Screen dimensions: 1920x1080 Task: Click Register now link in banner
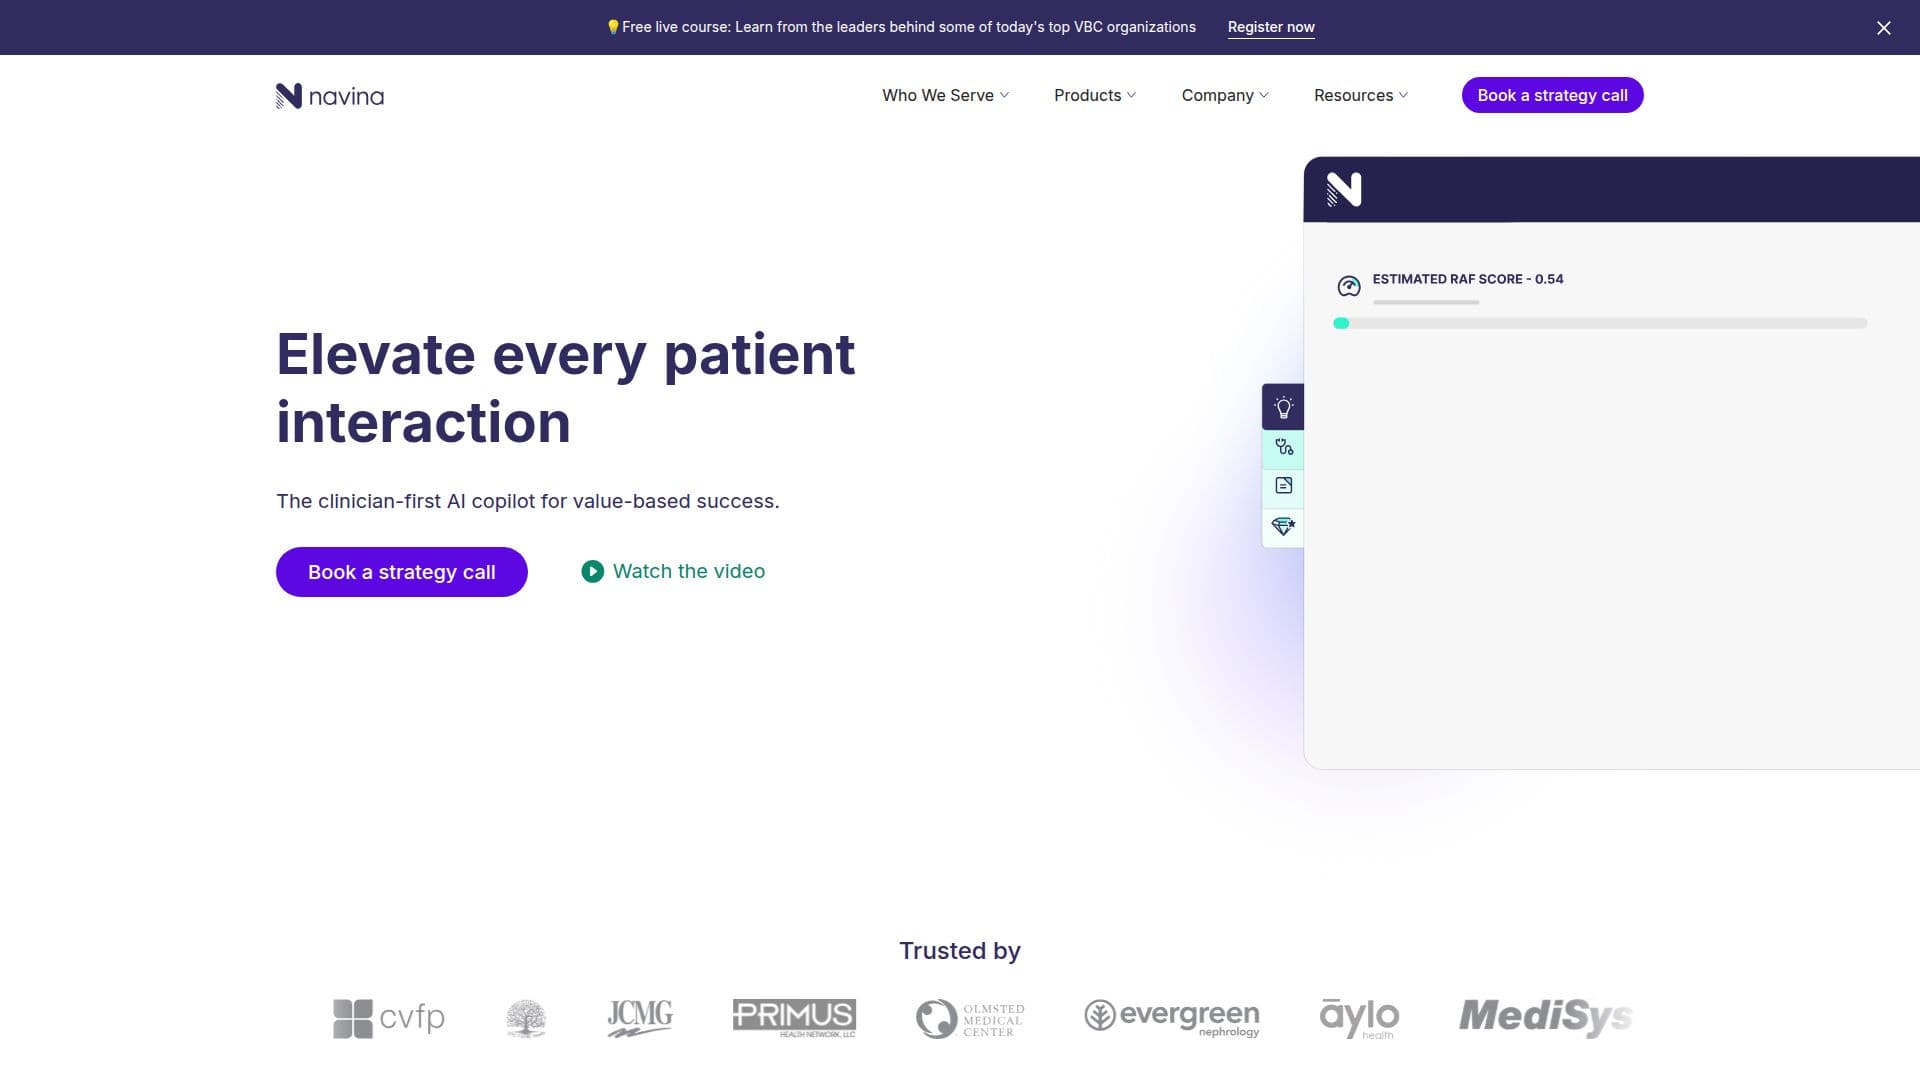pos(1271,27)
